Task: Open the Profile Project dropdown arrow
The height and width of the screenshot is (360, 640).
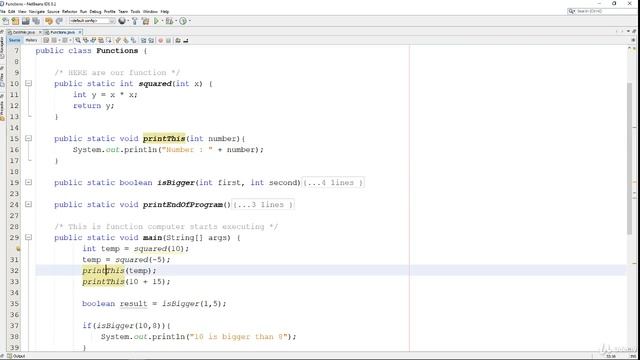Action: [x=190, y=21]
